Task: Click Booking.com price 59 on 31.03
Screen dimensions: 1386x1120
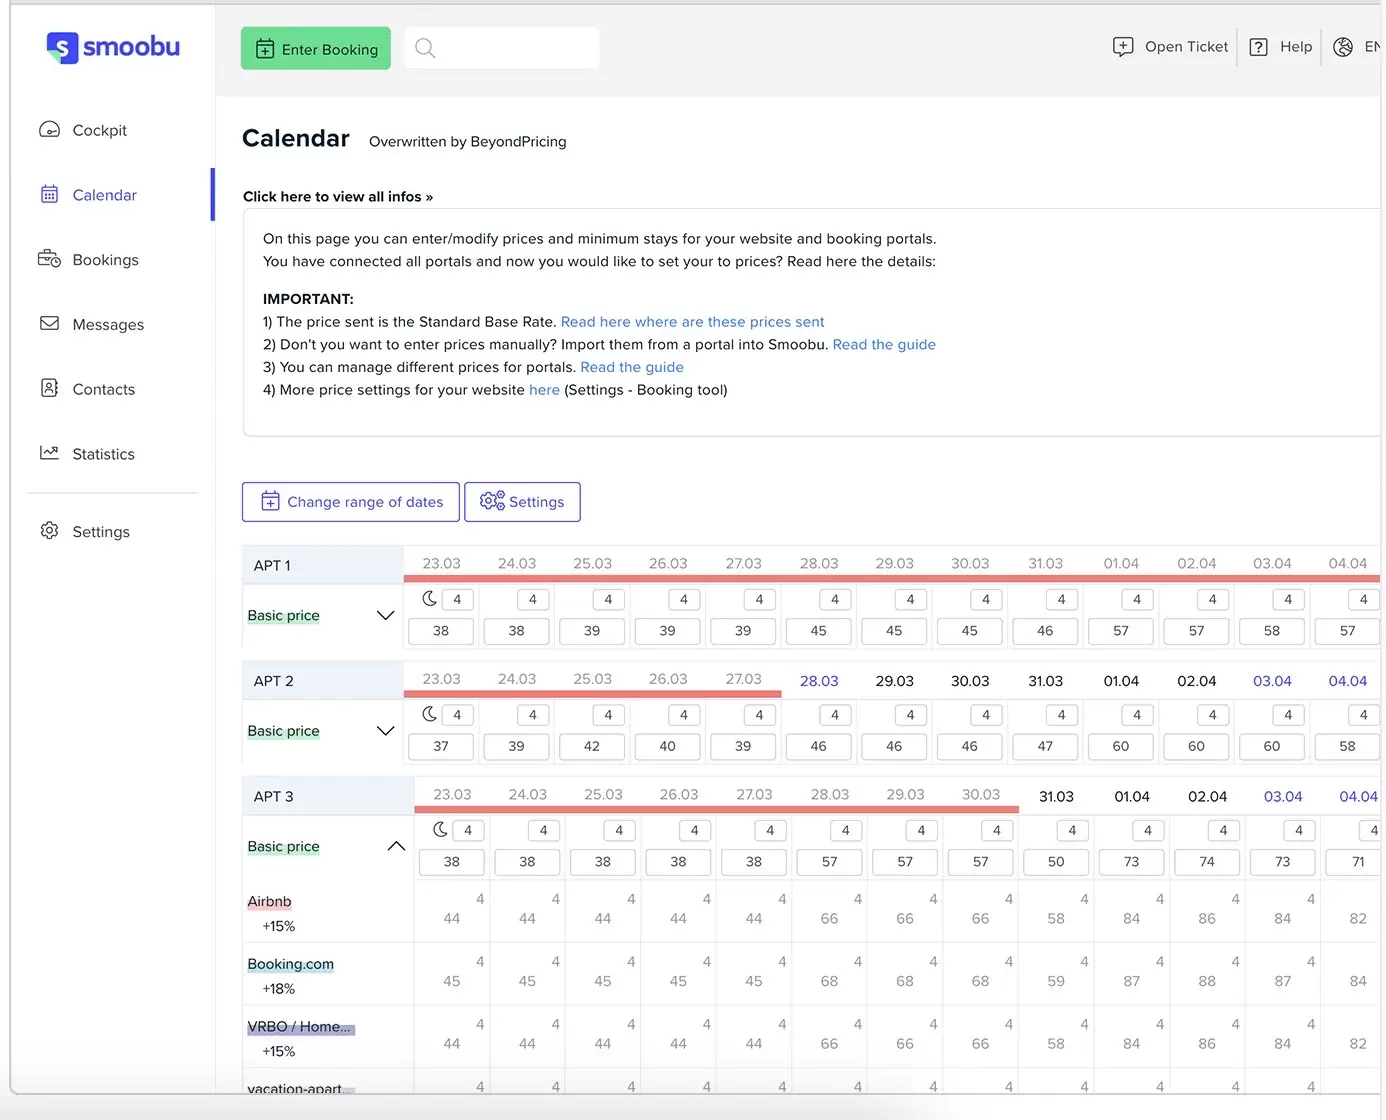Action: click(x=1056, y=982)
